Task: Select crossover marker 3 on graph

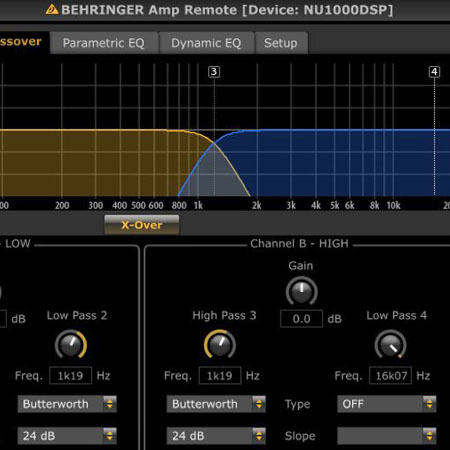Action: coord(214,72)
